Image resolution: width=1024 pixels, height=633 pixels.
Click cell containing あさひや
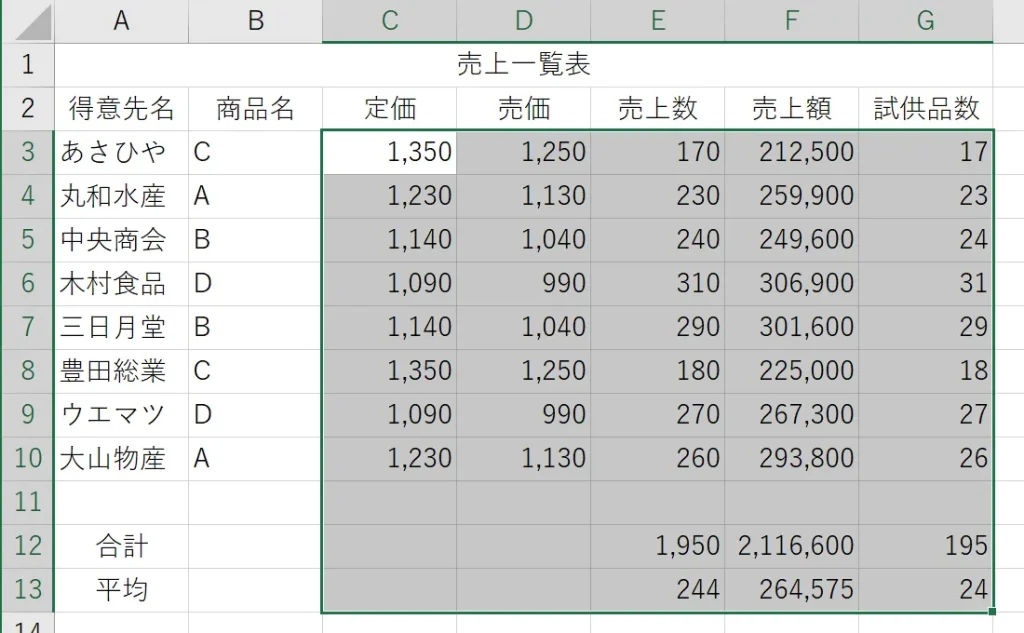121,152
